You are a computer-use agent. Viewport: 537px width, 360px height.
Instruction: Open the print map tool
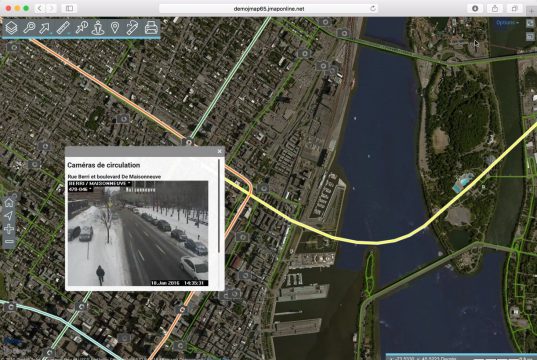click(151, 27)
